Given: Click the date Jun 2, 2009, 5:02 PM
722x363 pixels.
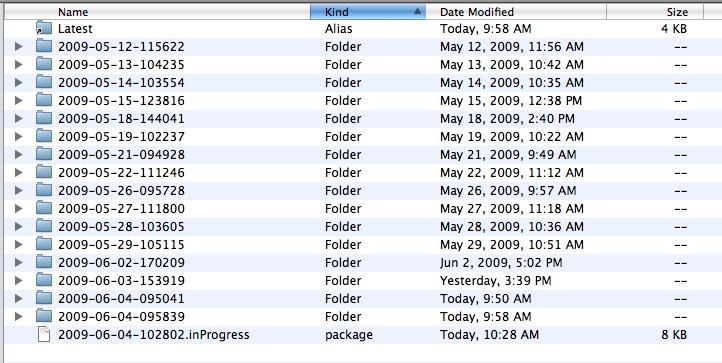Looking at the screenshot, I should coord(501,262).
